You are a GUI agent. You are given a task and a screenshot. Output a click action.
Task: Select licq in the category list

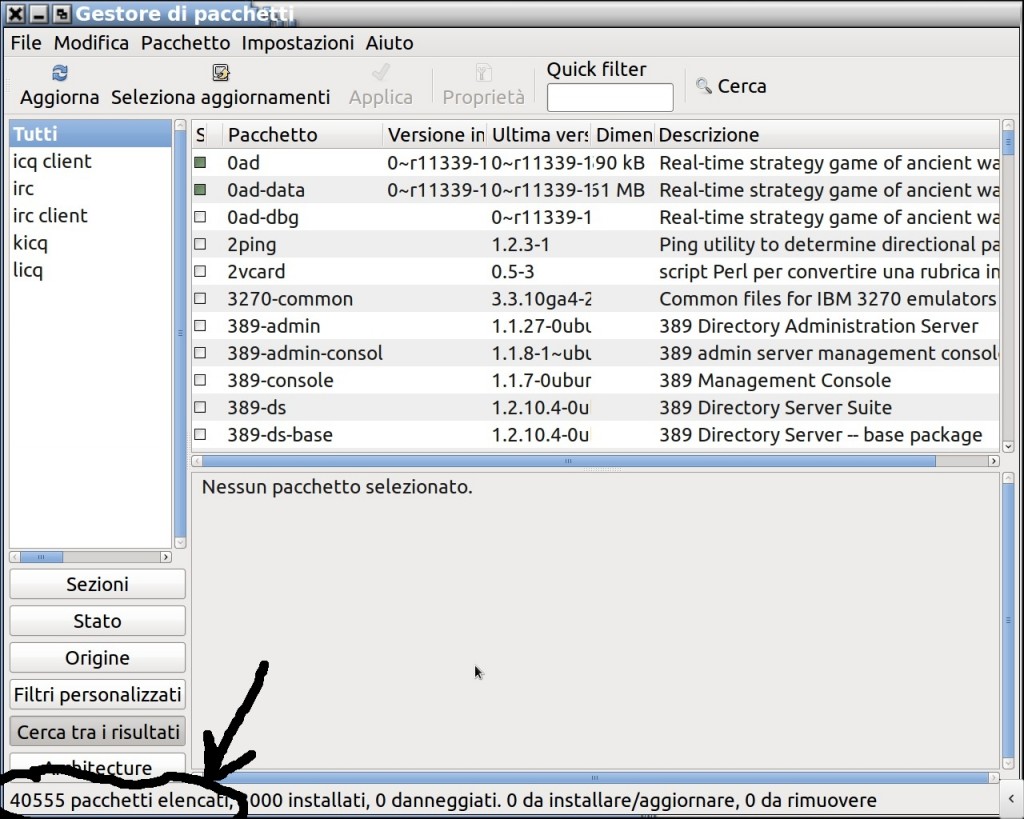pos(90,270)
